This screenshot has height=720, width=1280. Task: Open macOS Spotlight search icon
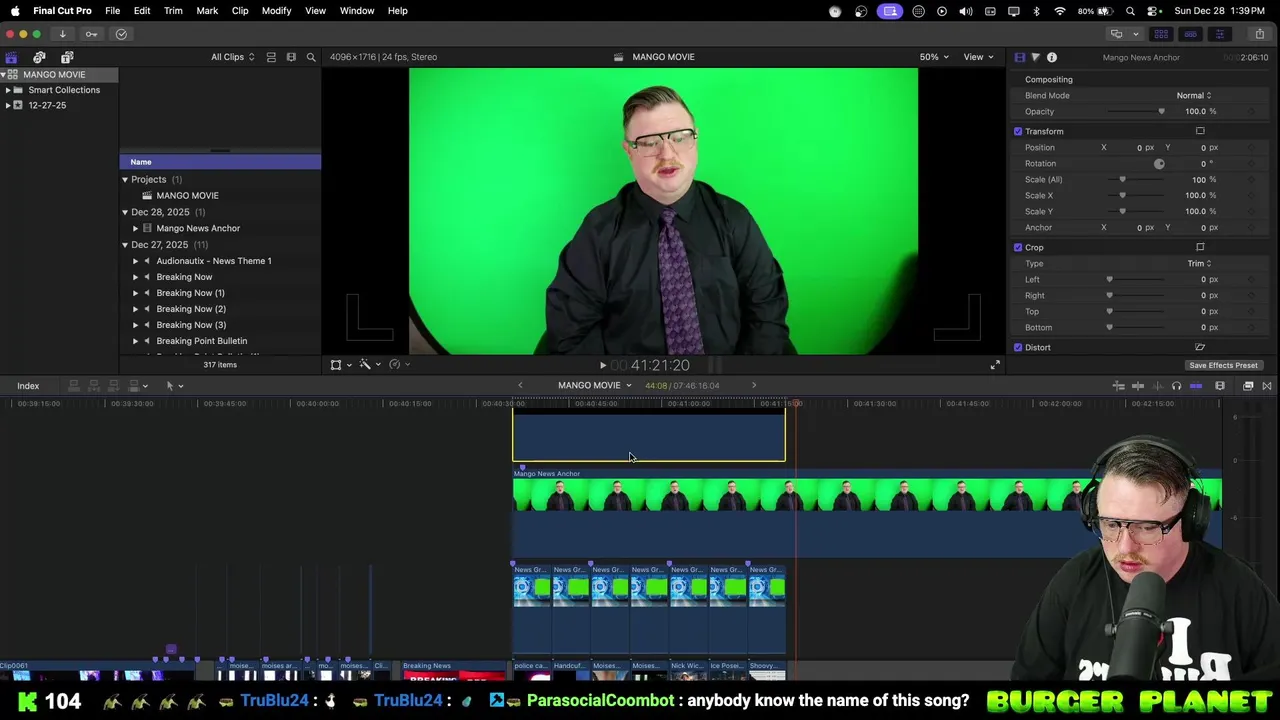[1130, 11]
